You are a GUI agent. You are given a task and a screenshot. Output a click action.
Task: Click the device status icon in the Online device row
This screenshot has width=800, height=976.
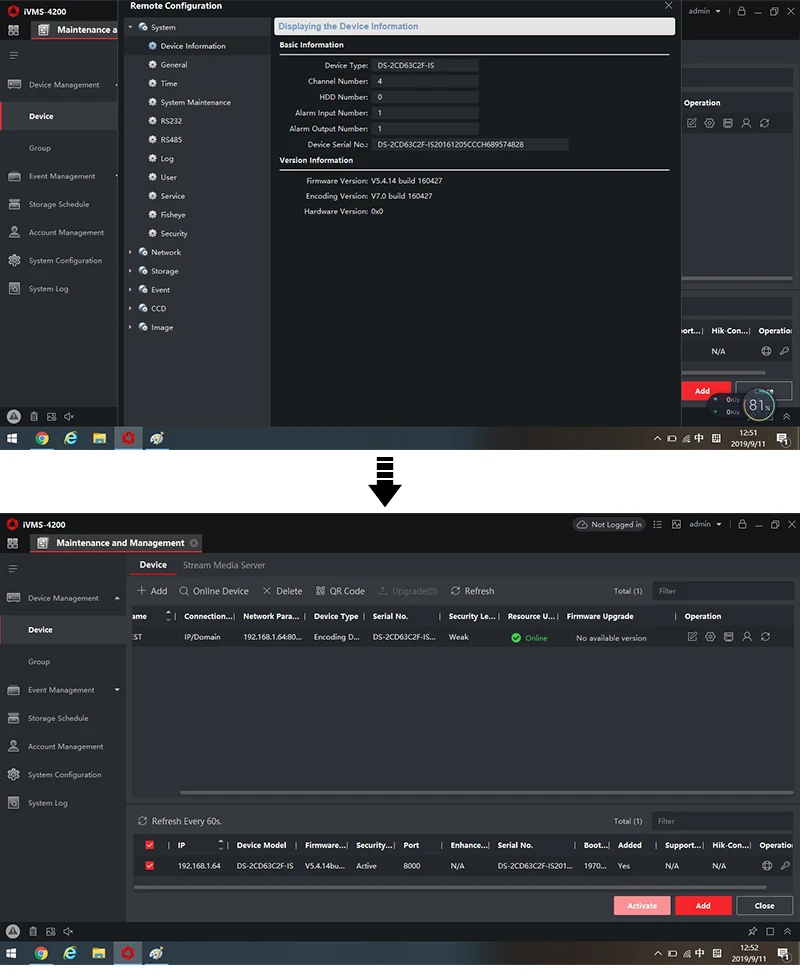(x=728, y=637)
